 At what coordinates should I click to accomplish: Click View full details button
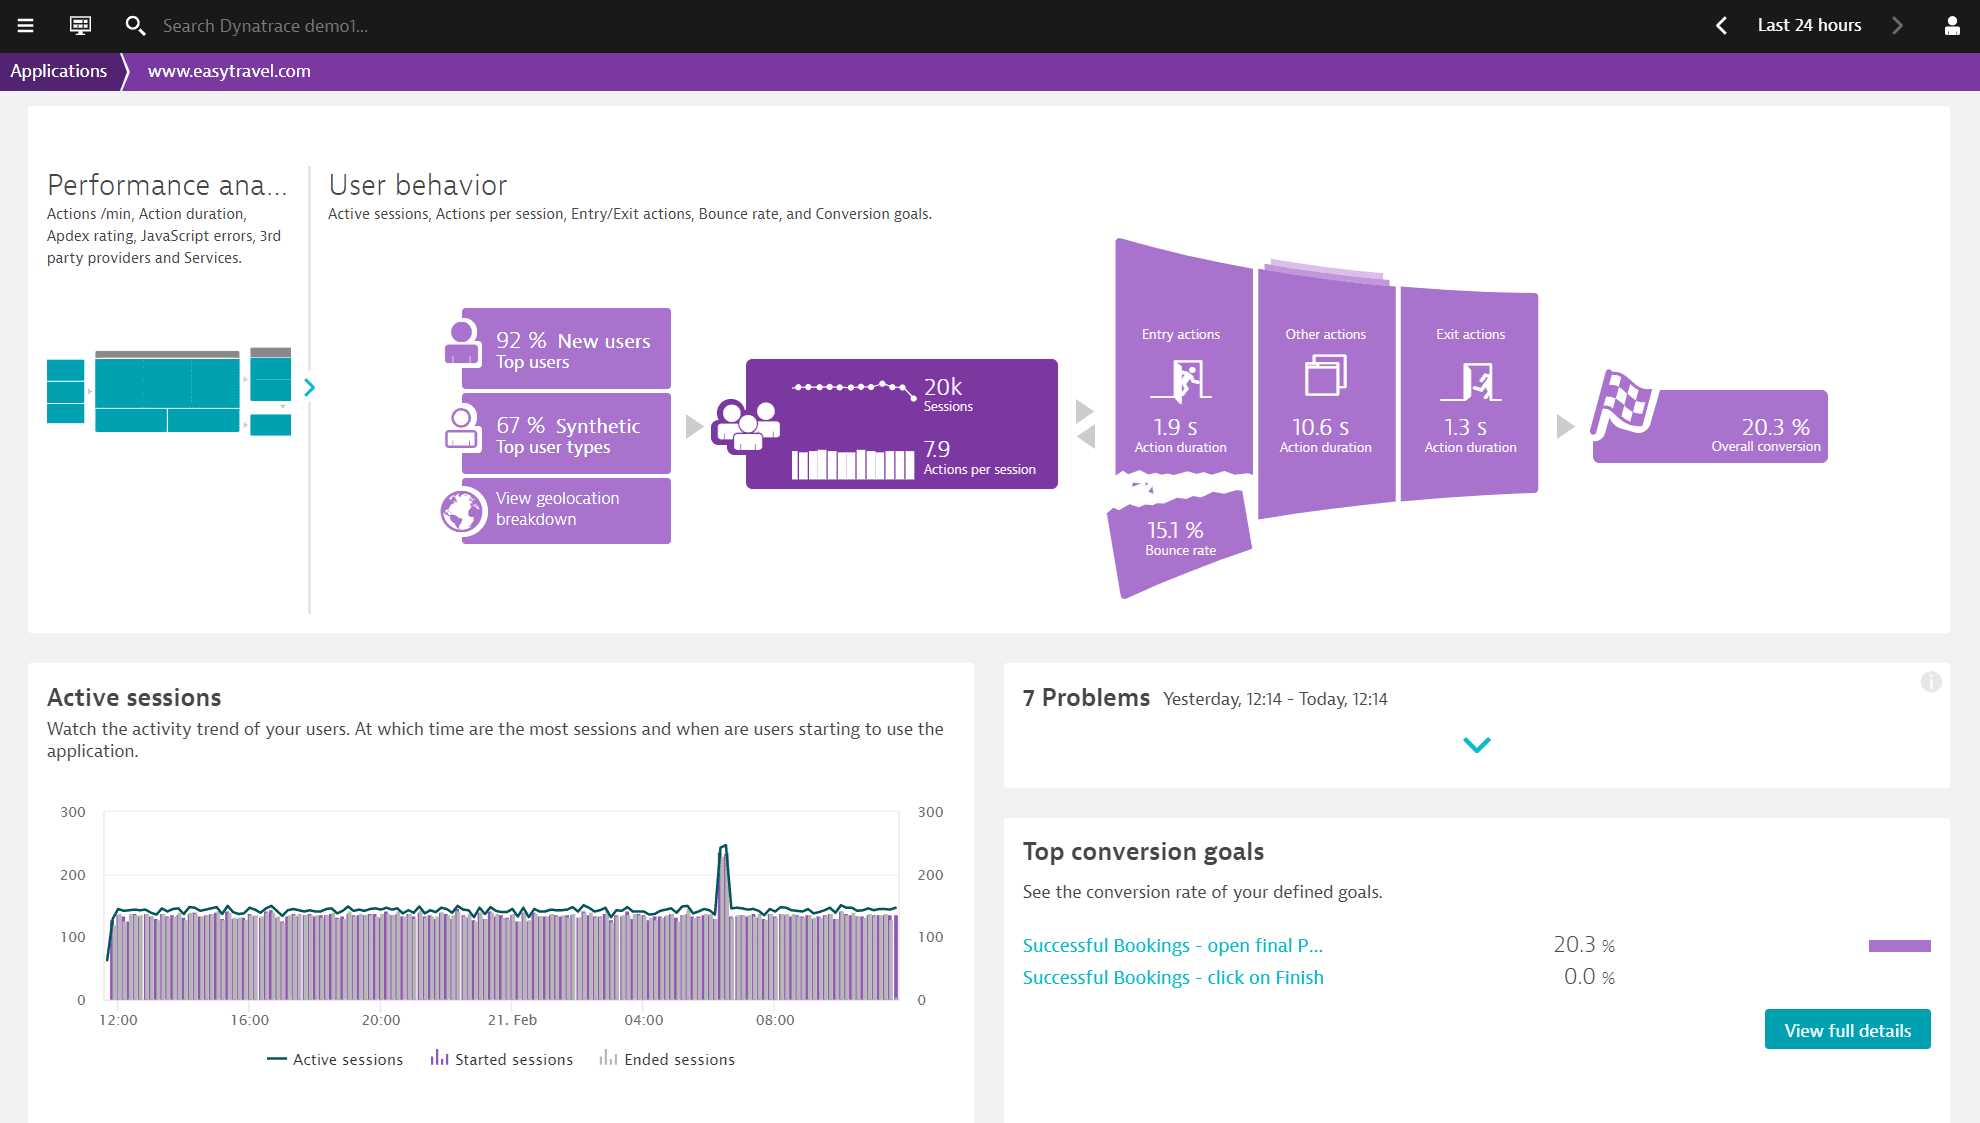(x=1847, y=1030)
